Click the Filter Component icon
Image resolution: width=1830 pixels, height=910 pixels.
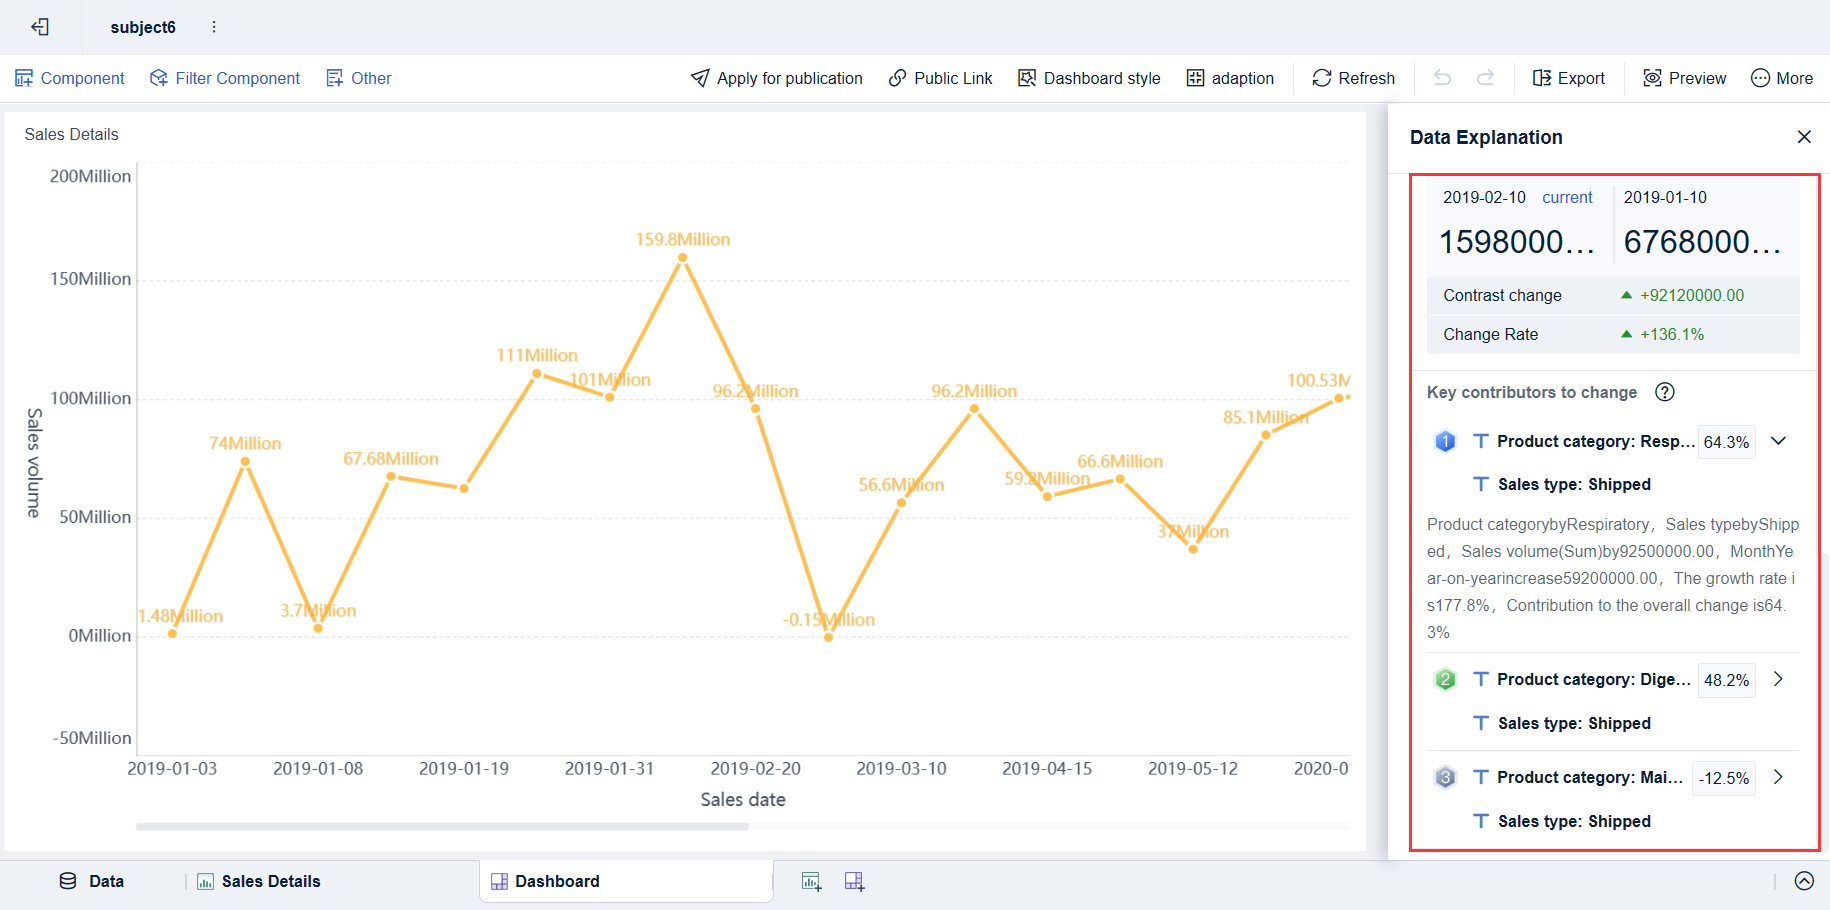[x=158, y=78]
